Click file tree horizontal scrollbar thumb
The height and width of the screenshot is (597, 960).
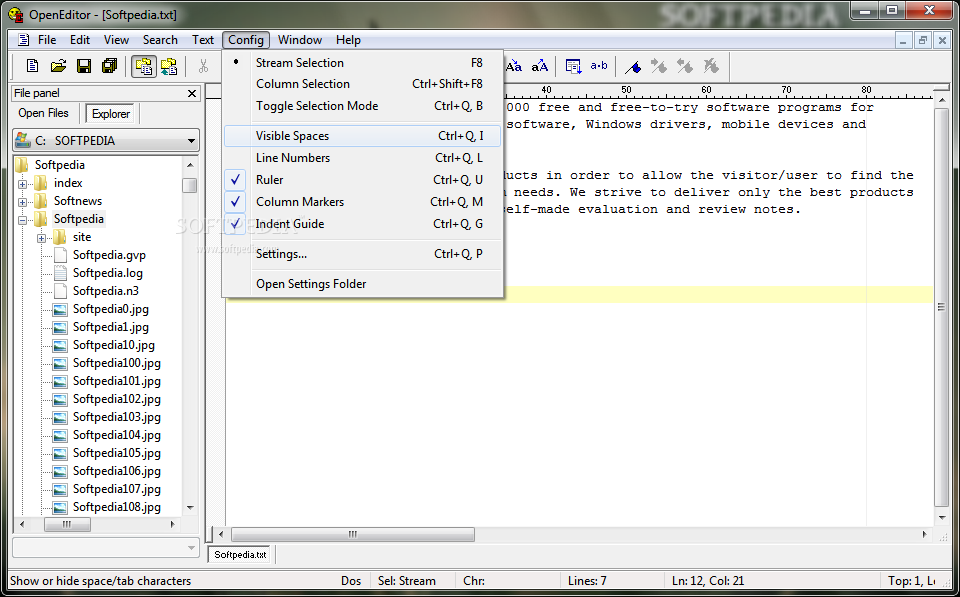(67, 524)
